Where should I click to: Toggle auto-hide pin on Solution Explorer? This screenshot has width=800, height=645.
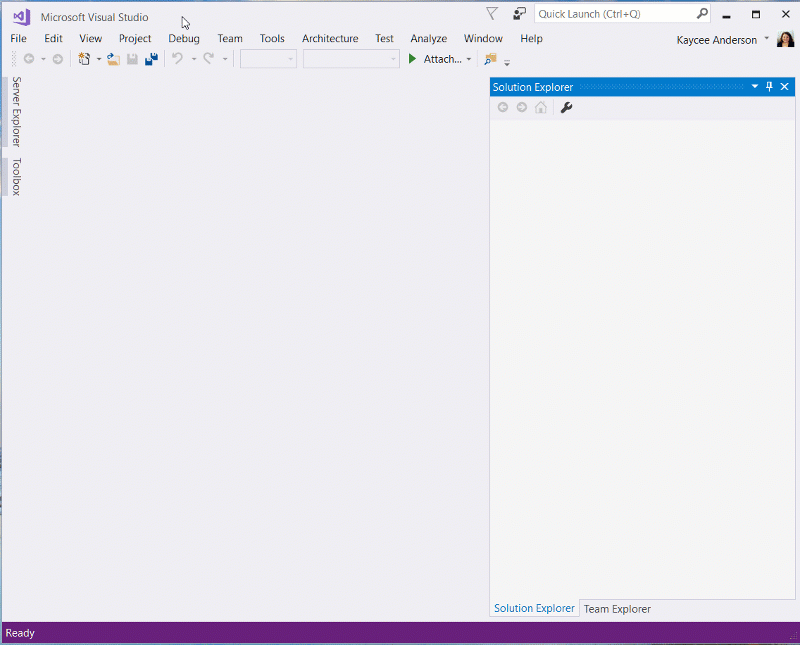(x=769, y=87)
